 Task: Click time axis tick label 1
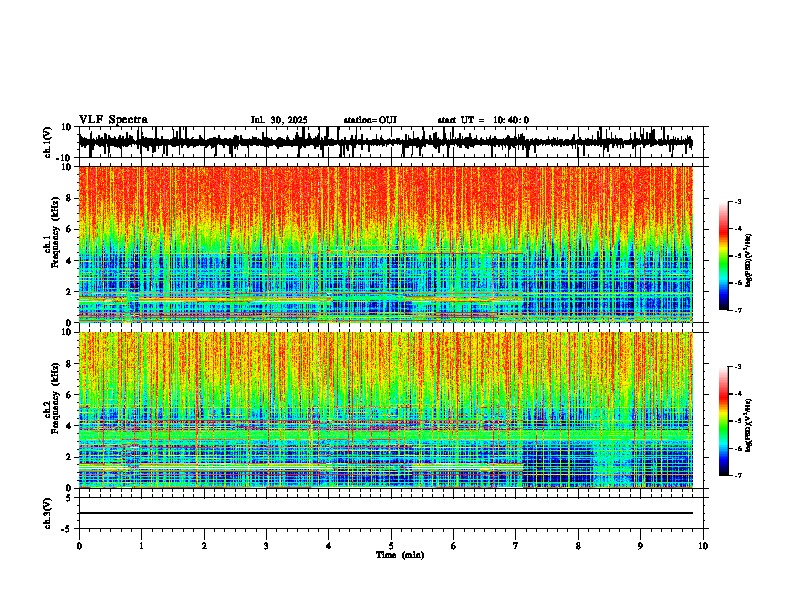pos(141,546)
